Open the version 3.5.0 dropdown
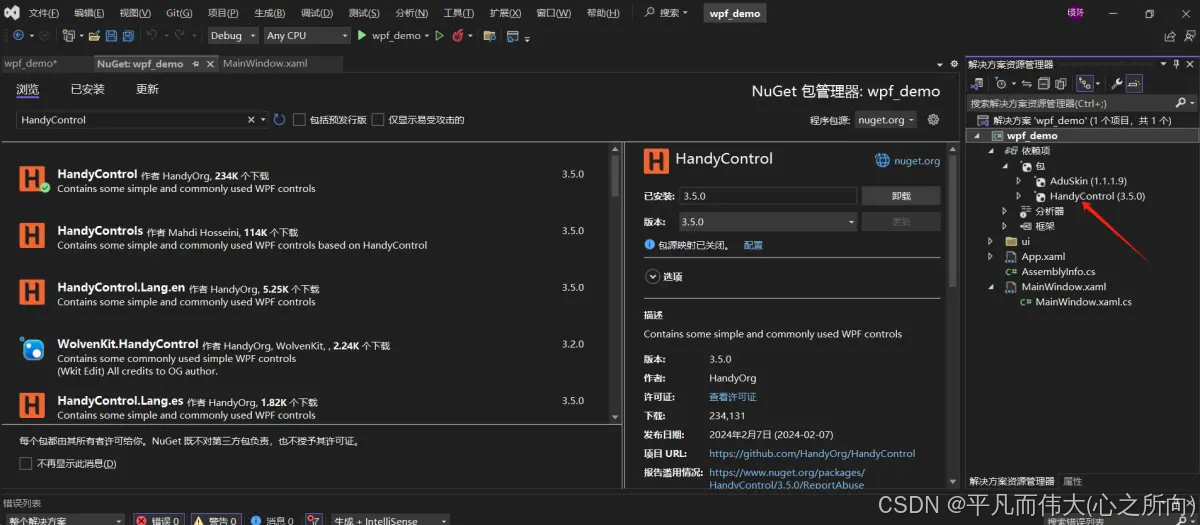The image size is (1200, 525). pos(767,222)
